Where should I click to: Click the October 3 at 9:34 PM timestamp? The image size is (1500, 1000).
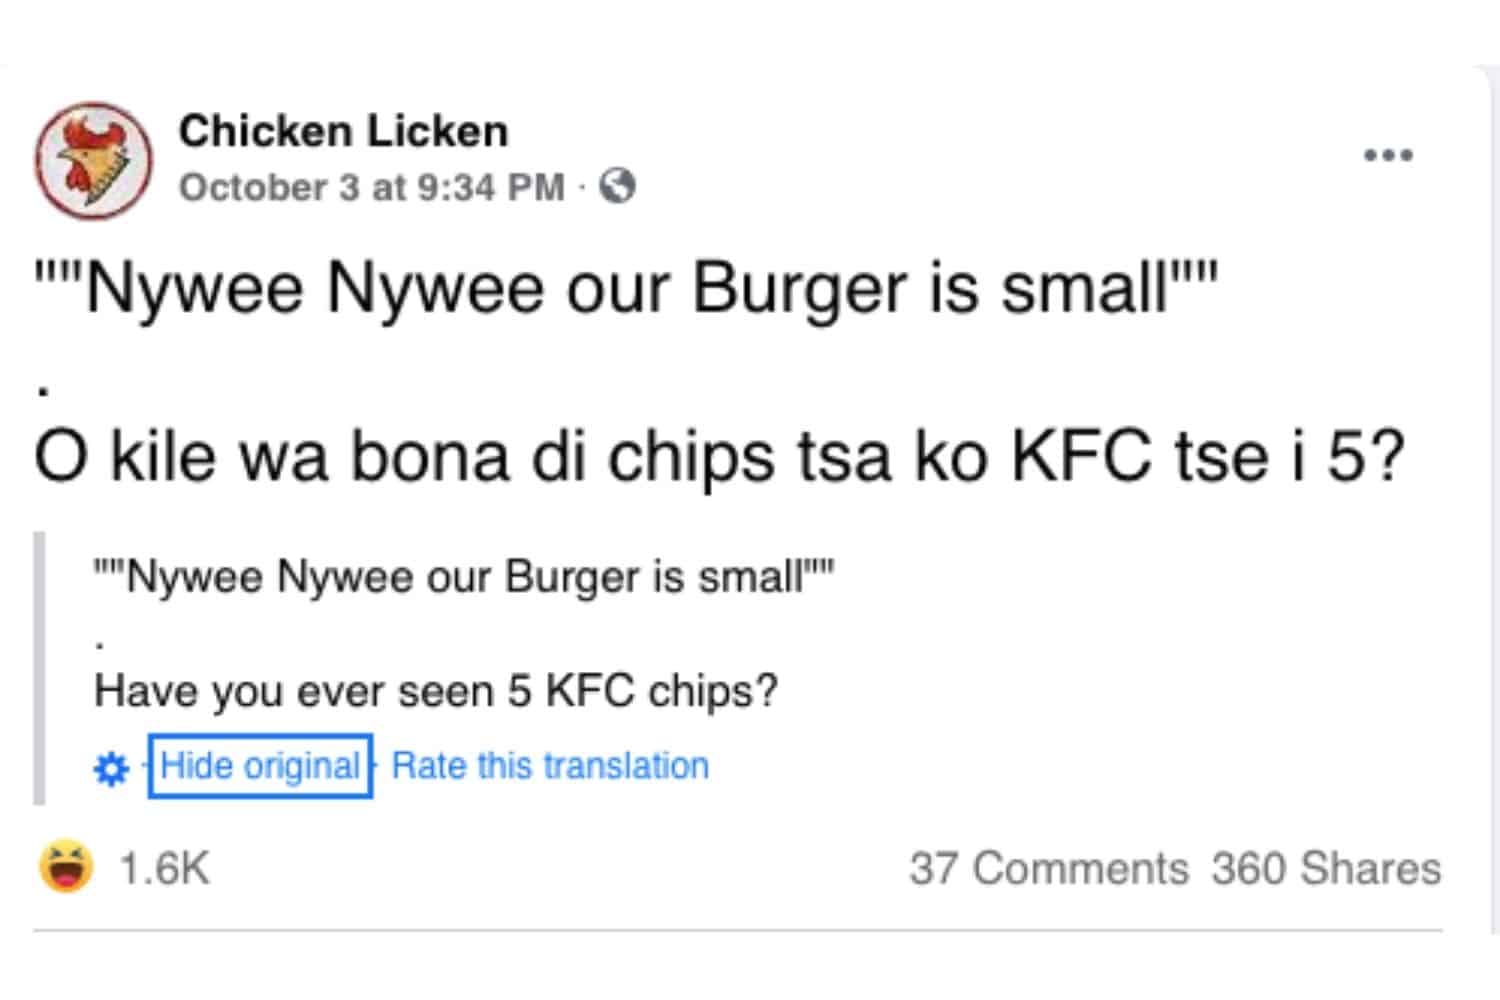pos(371,187)
